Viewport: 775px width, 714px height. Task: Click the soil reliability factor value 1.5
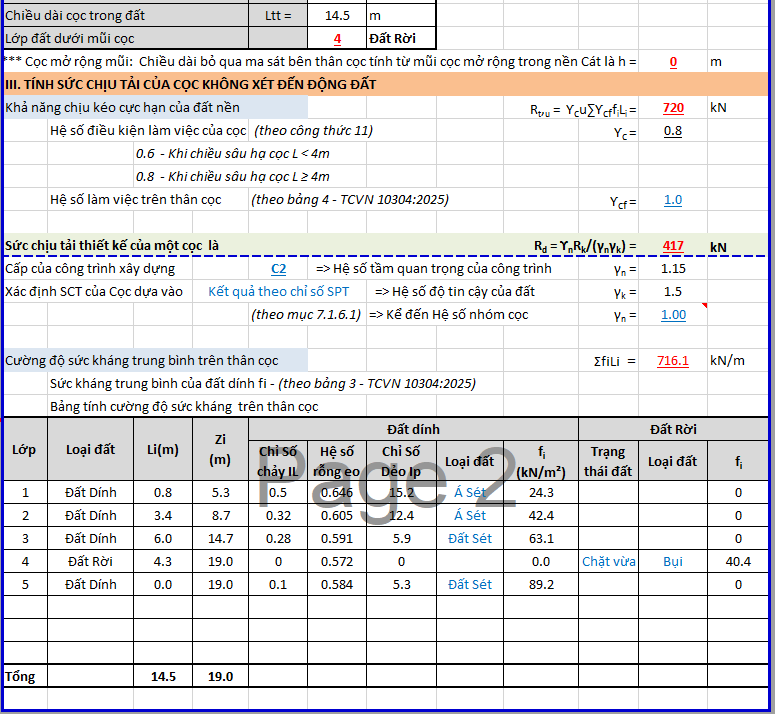(673, 292)
